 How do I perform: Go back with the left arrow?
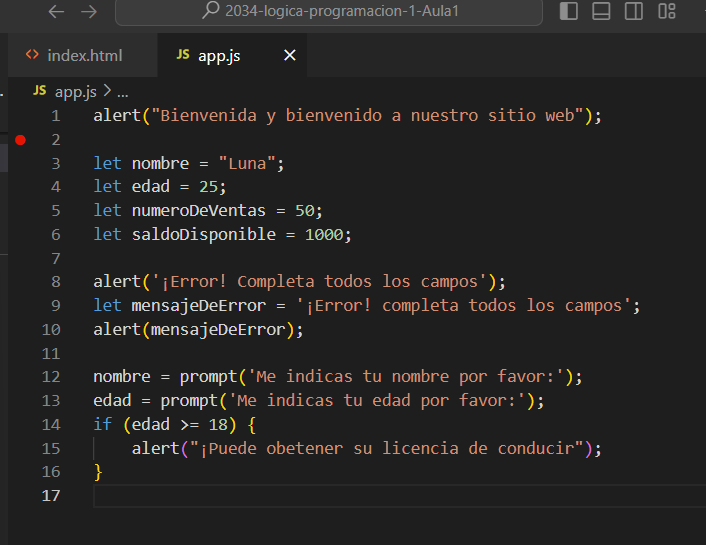coord(56,11)
